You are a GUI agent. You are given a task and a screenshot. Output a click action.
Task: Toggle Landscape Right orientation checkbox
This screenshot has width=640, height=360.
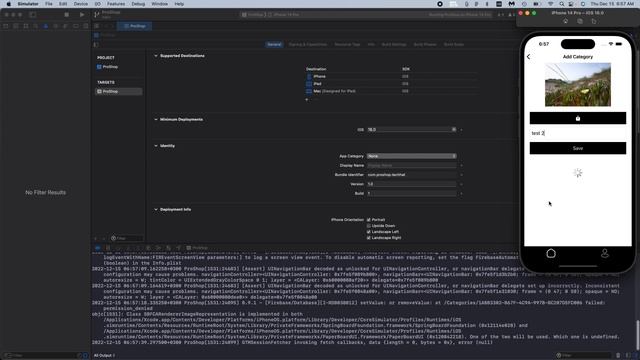click(x=369, y=238)
